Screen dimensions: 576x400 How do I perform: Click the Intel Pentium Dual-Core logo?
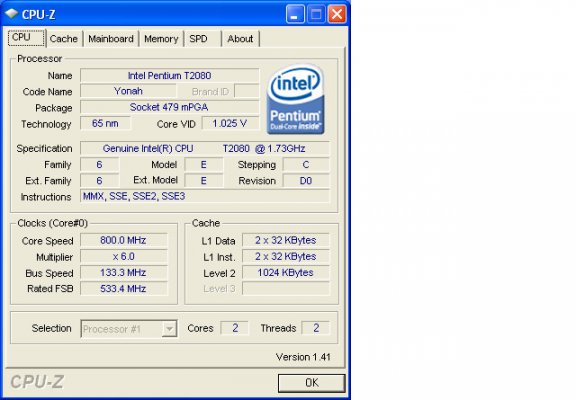[296, 99]
